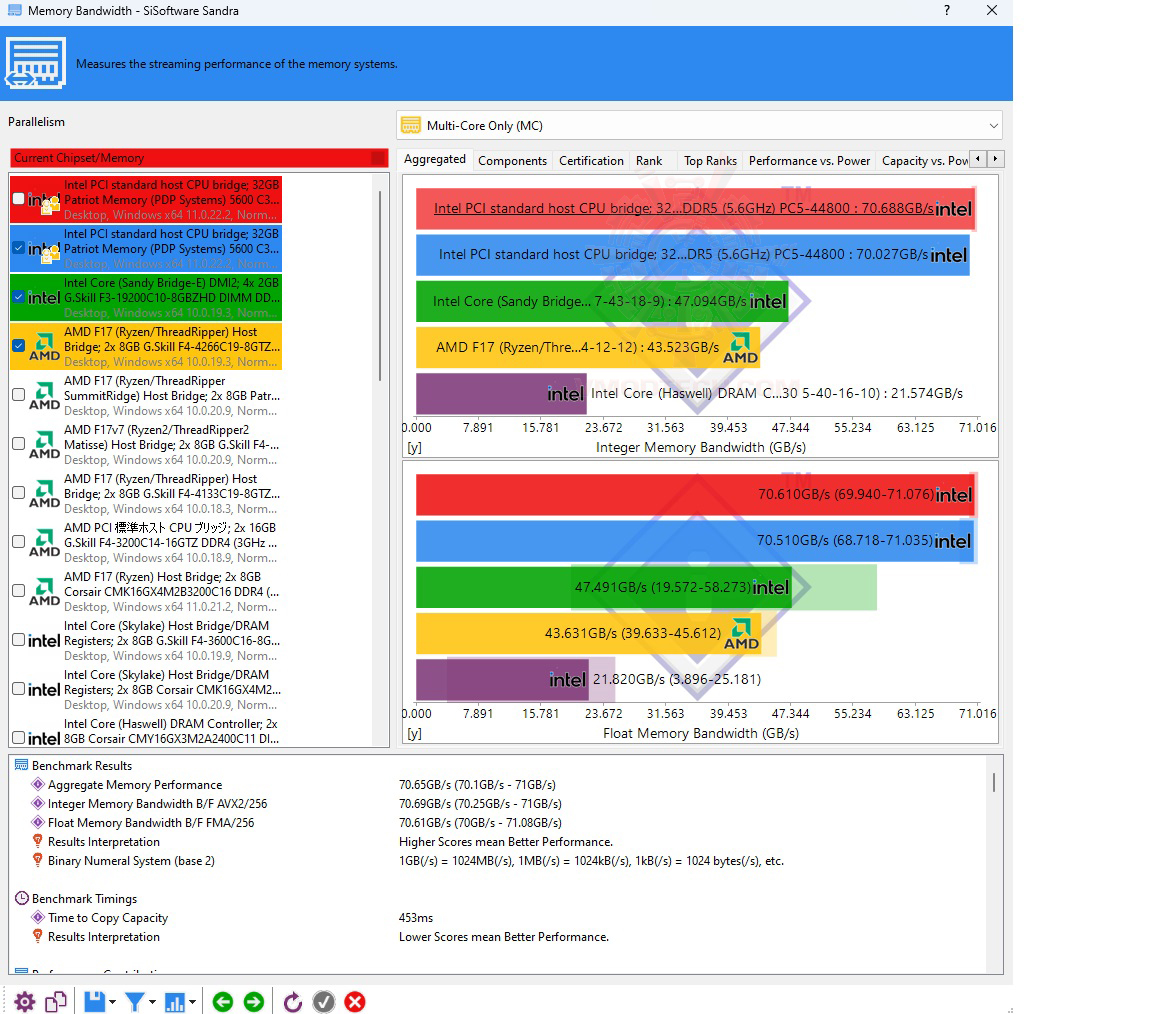Click the results pane vertical scrollbar
The image size is (1152, 1014).
coord(994,782)
